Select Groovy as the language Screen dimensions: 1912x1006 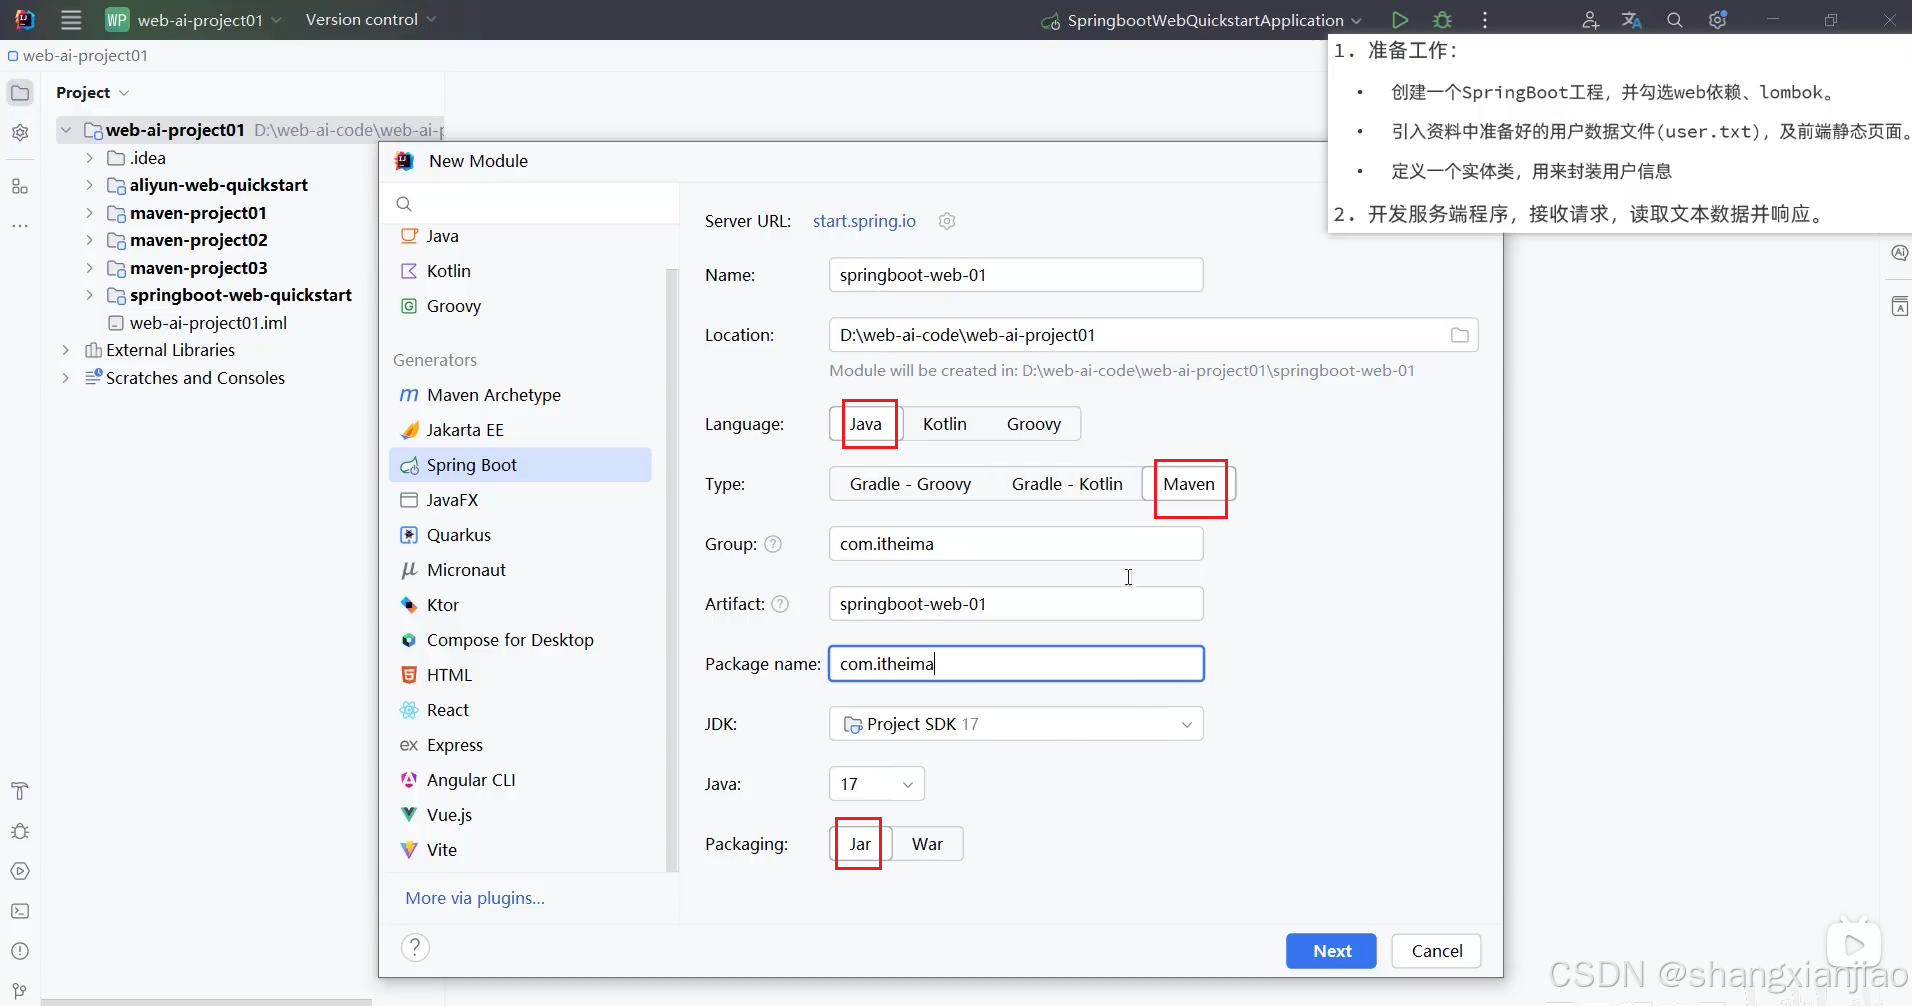click(1034, 424)
